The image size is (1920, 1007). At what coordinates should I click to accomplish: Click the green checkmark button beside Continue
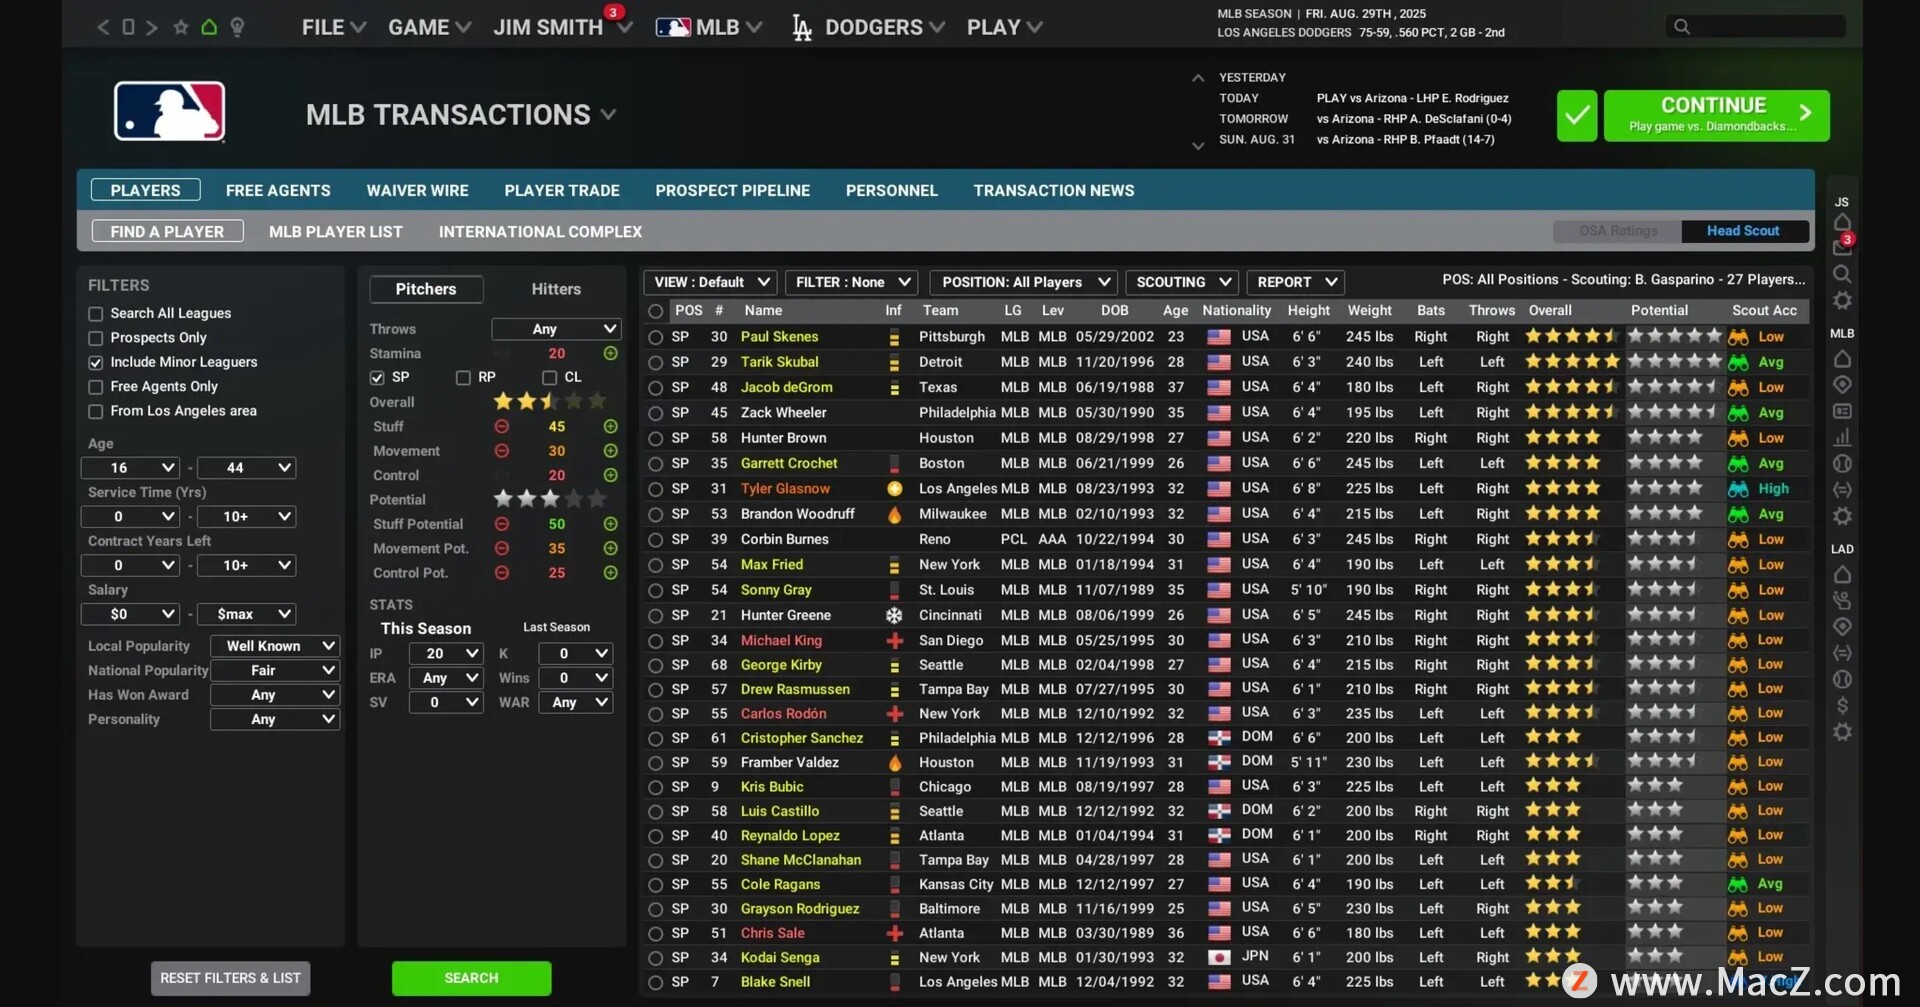[x=1577, y=116]
